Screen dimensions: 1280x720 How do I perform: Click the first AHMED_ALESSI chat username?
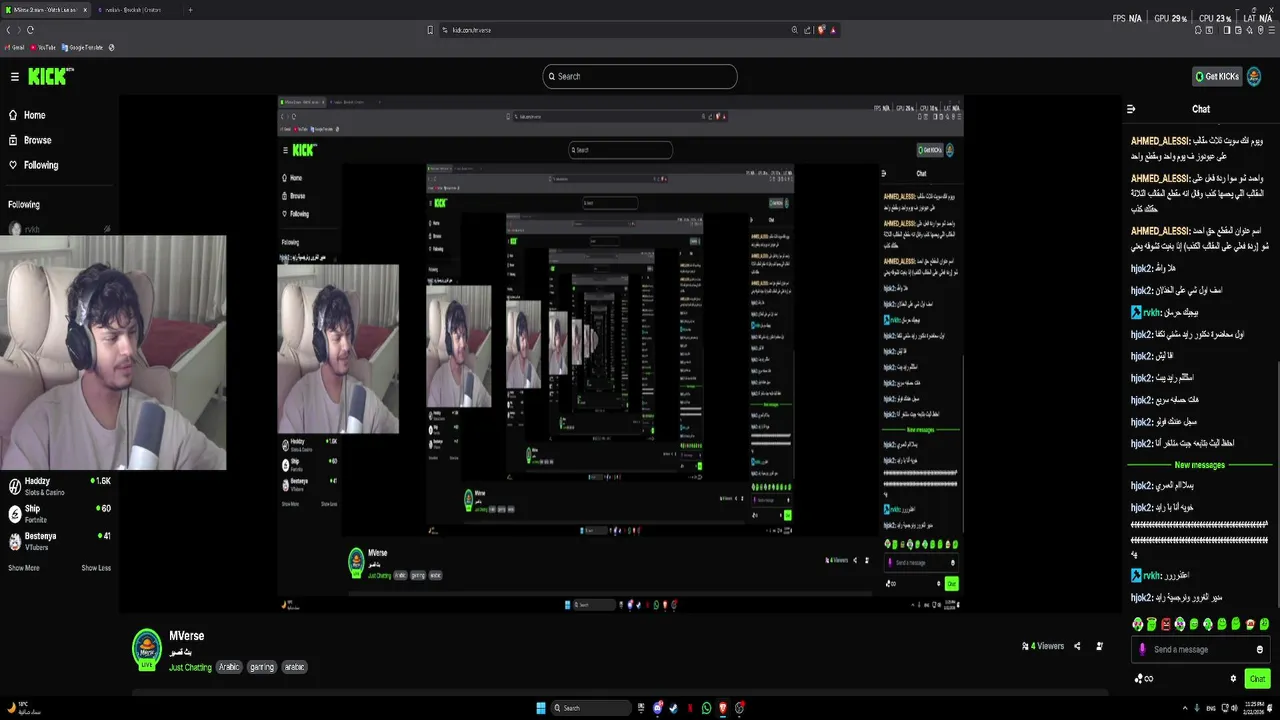pyautogui.click(x=1160, y=141)
